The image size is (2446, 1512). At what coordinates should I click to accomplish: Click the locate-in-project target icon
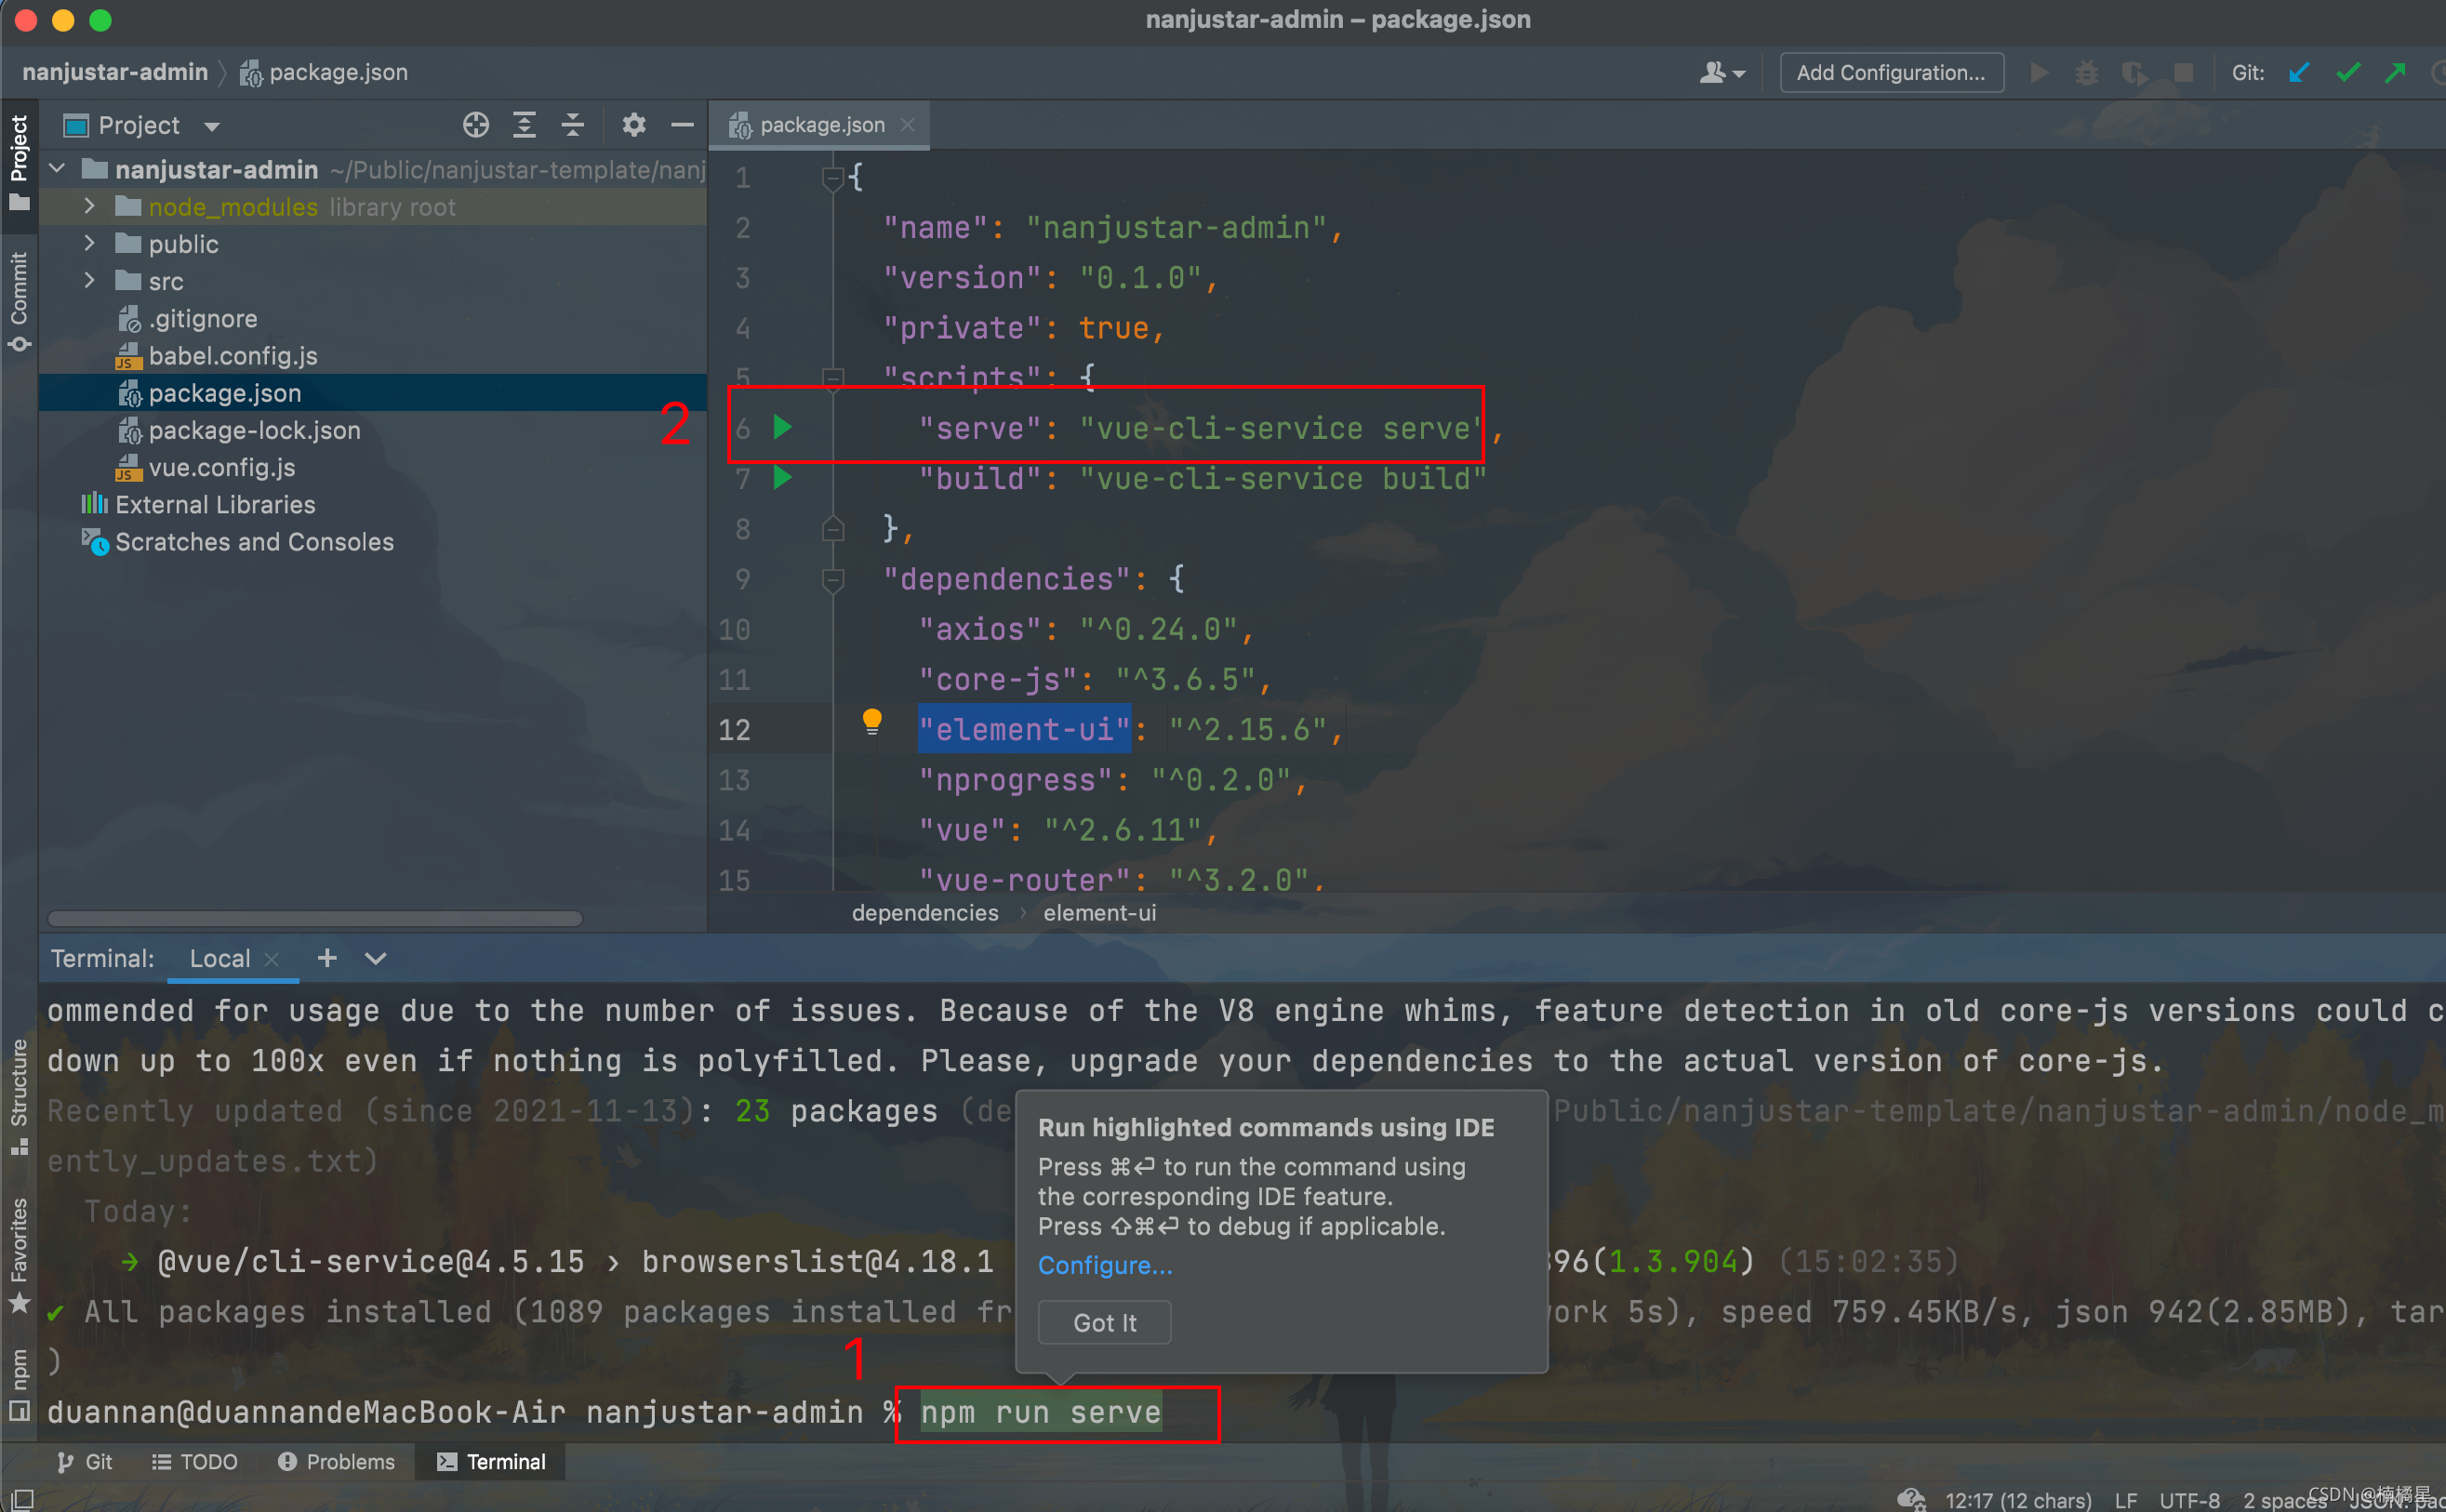pos(476,125)
